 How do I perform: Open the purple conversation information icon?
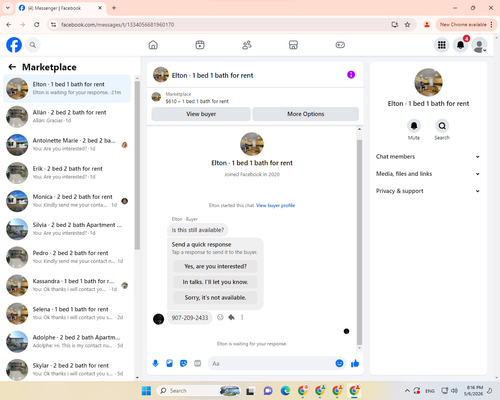click(351, 75)
